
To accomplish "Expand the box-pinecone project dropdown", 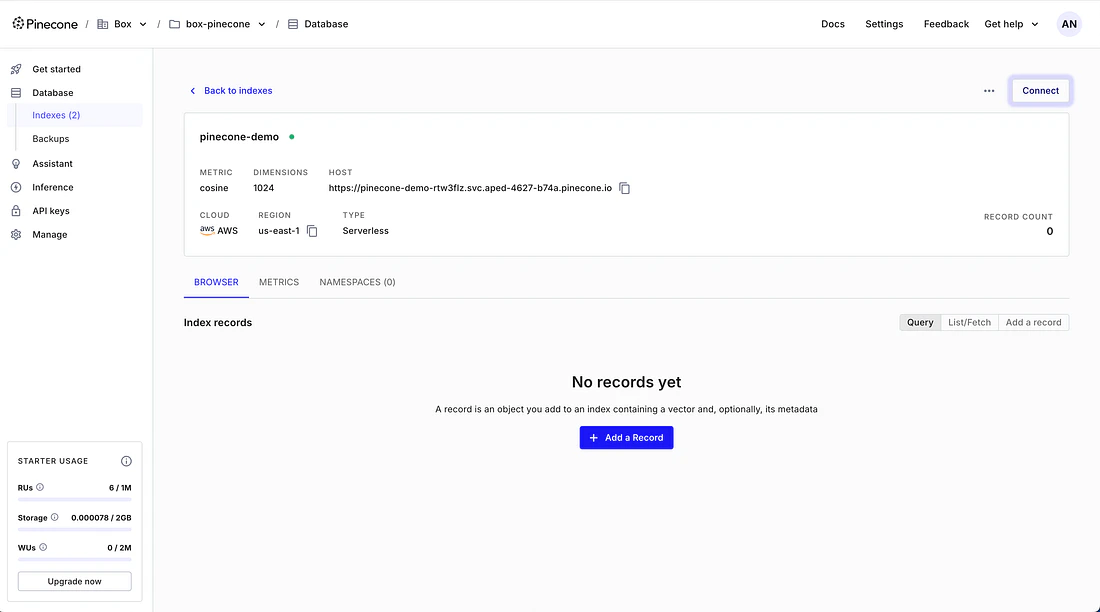I will pyautogui.click(x=262, y=24).
